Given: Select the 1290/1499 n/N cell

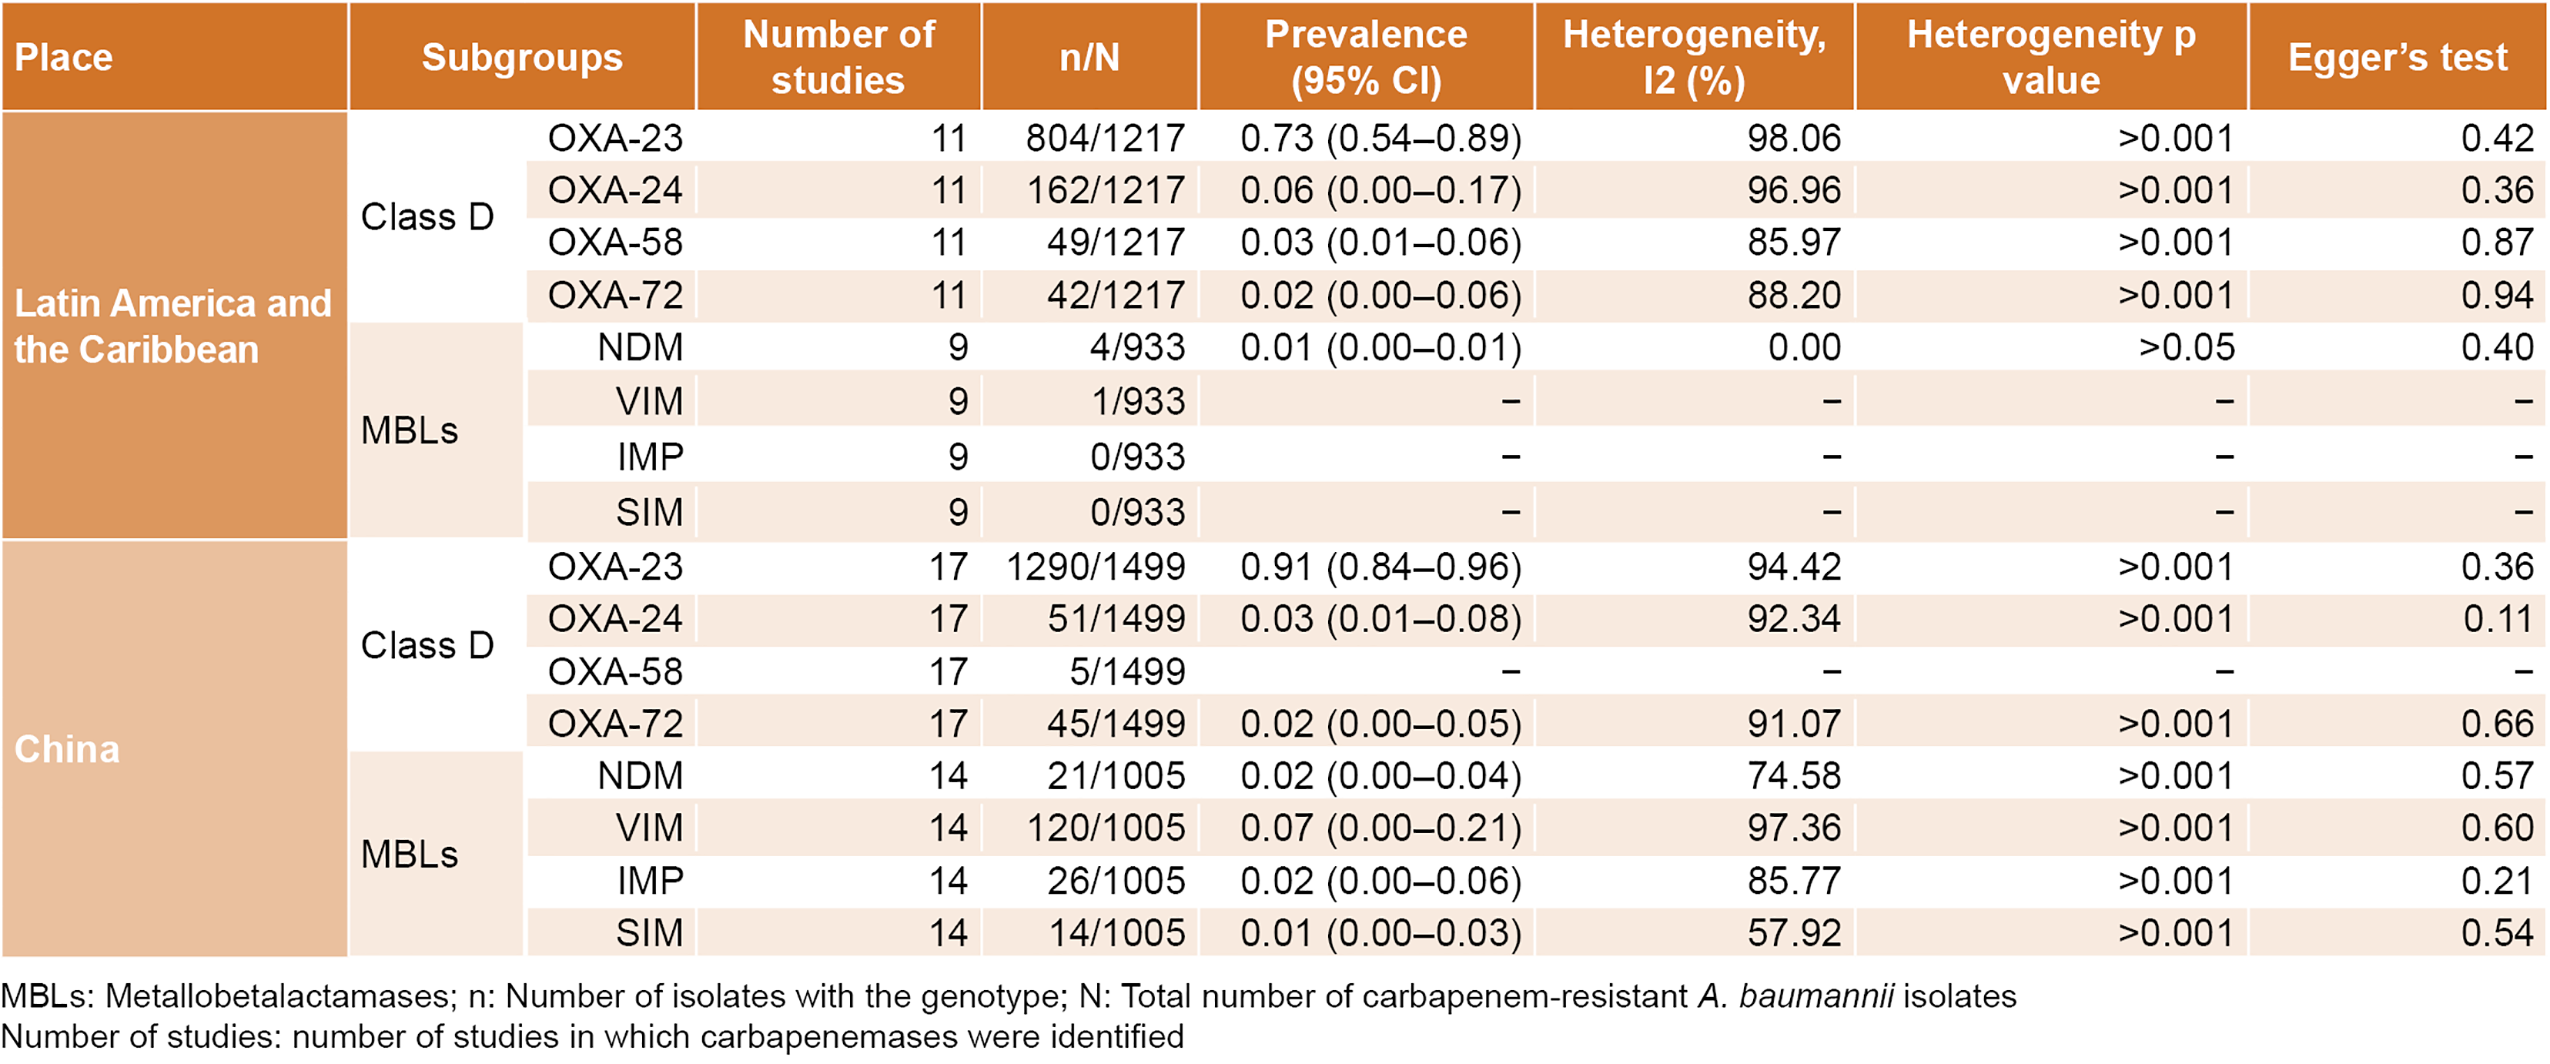Looking at the screenshot, I should tap(1096, 567).
